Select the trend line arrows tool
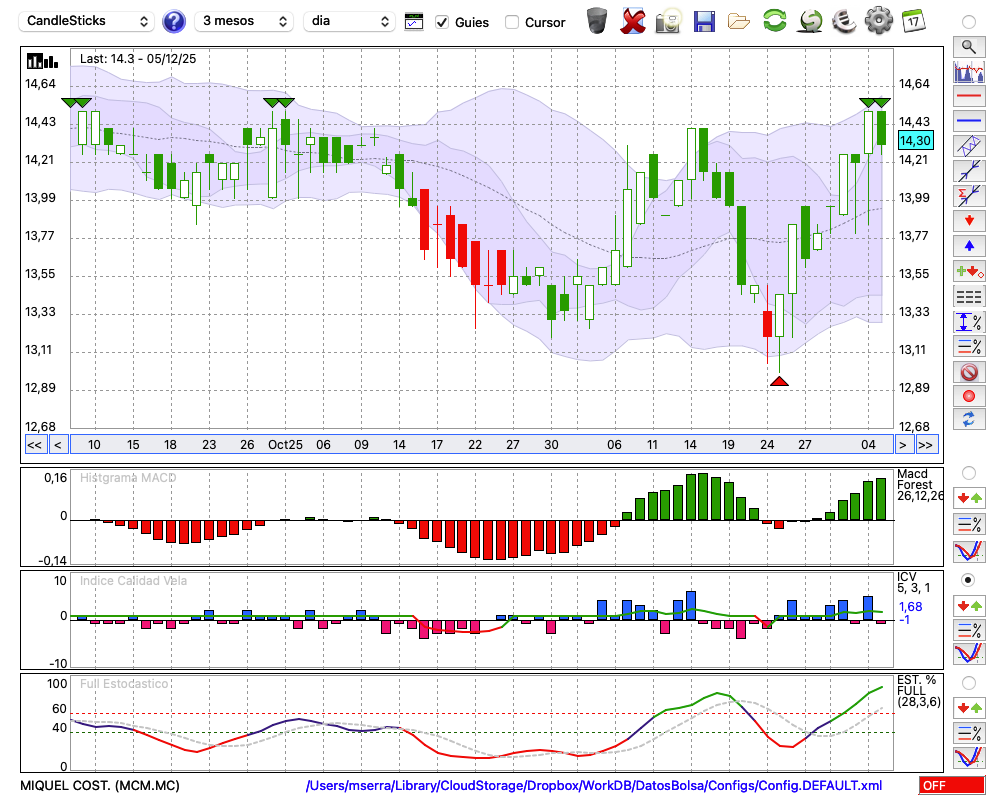This screenshot has height=800, width=1000. point(969,171)
